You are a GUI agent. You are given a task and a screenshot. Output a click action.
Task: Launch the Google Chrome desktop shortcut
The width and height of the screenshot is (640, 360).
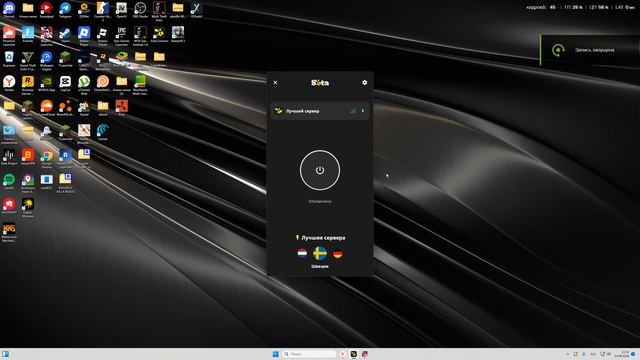click(x=47, y=157)
